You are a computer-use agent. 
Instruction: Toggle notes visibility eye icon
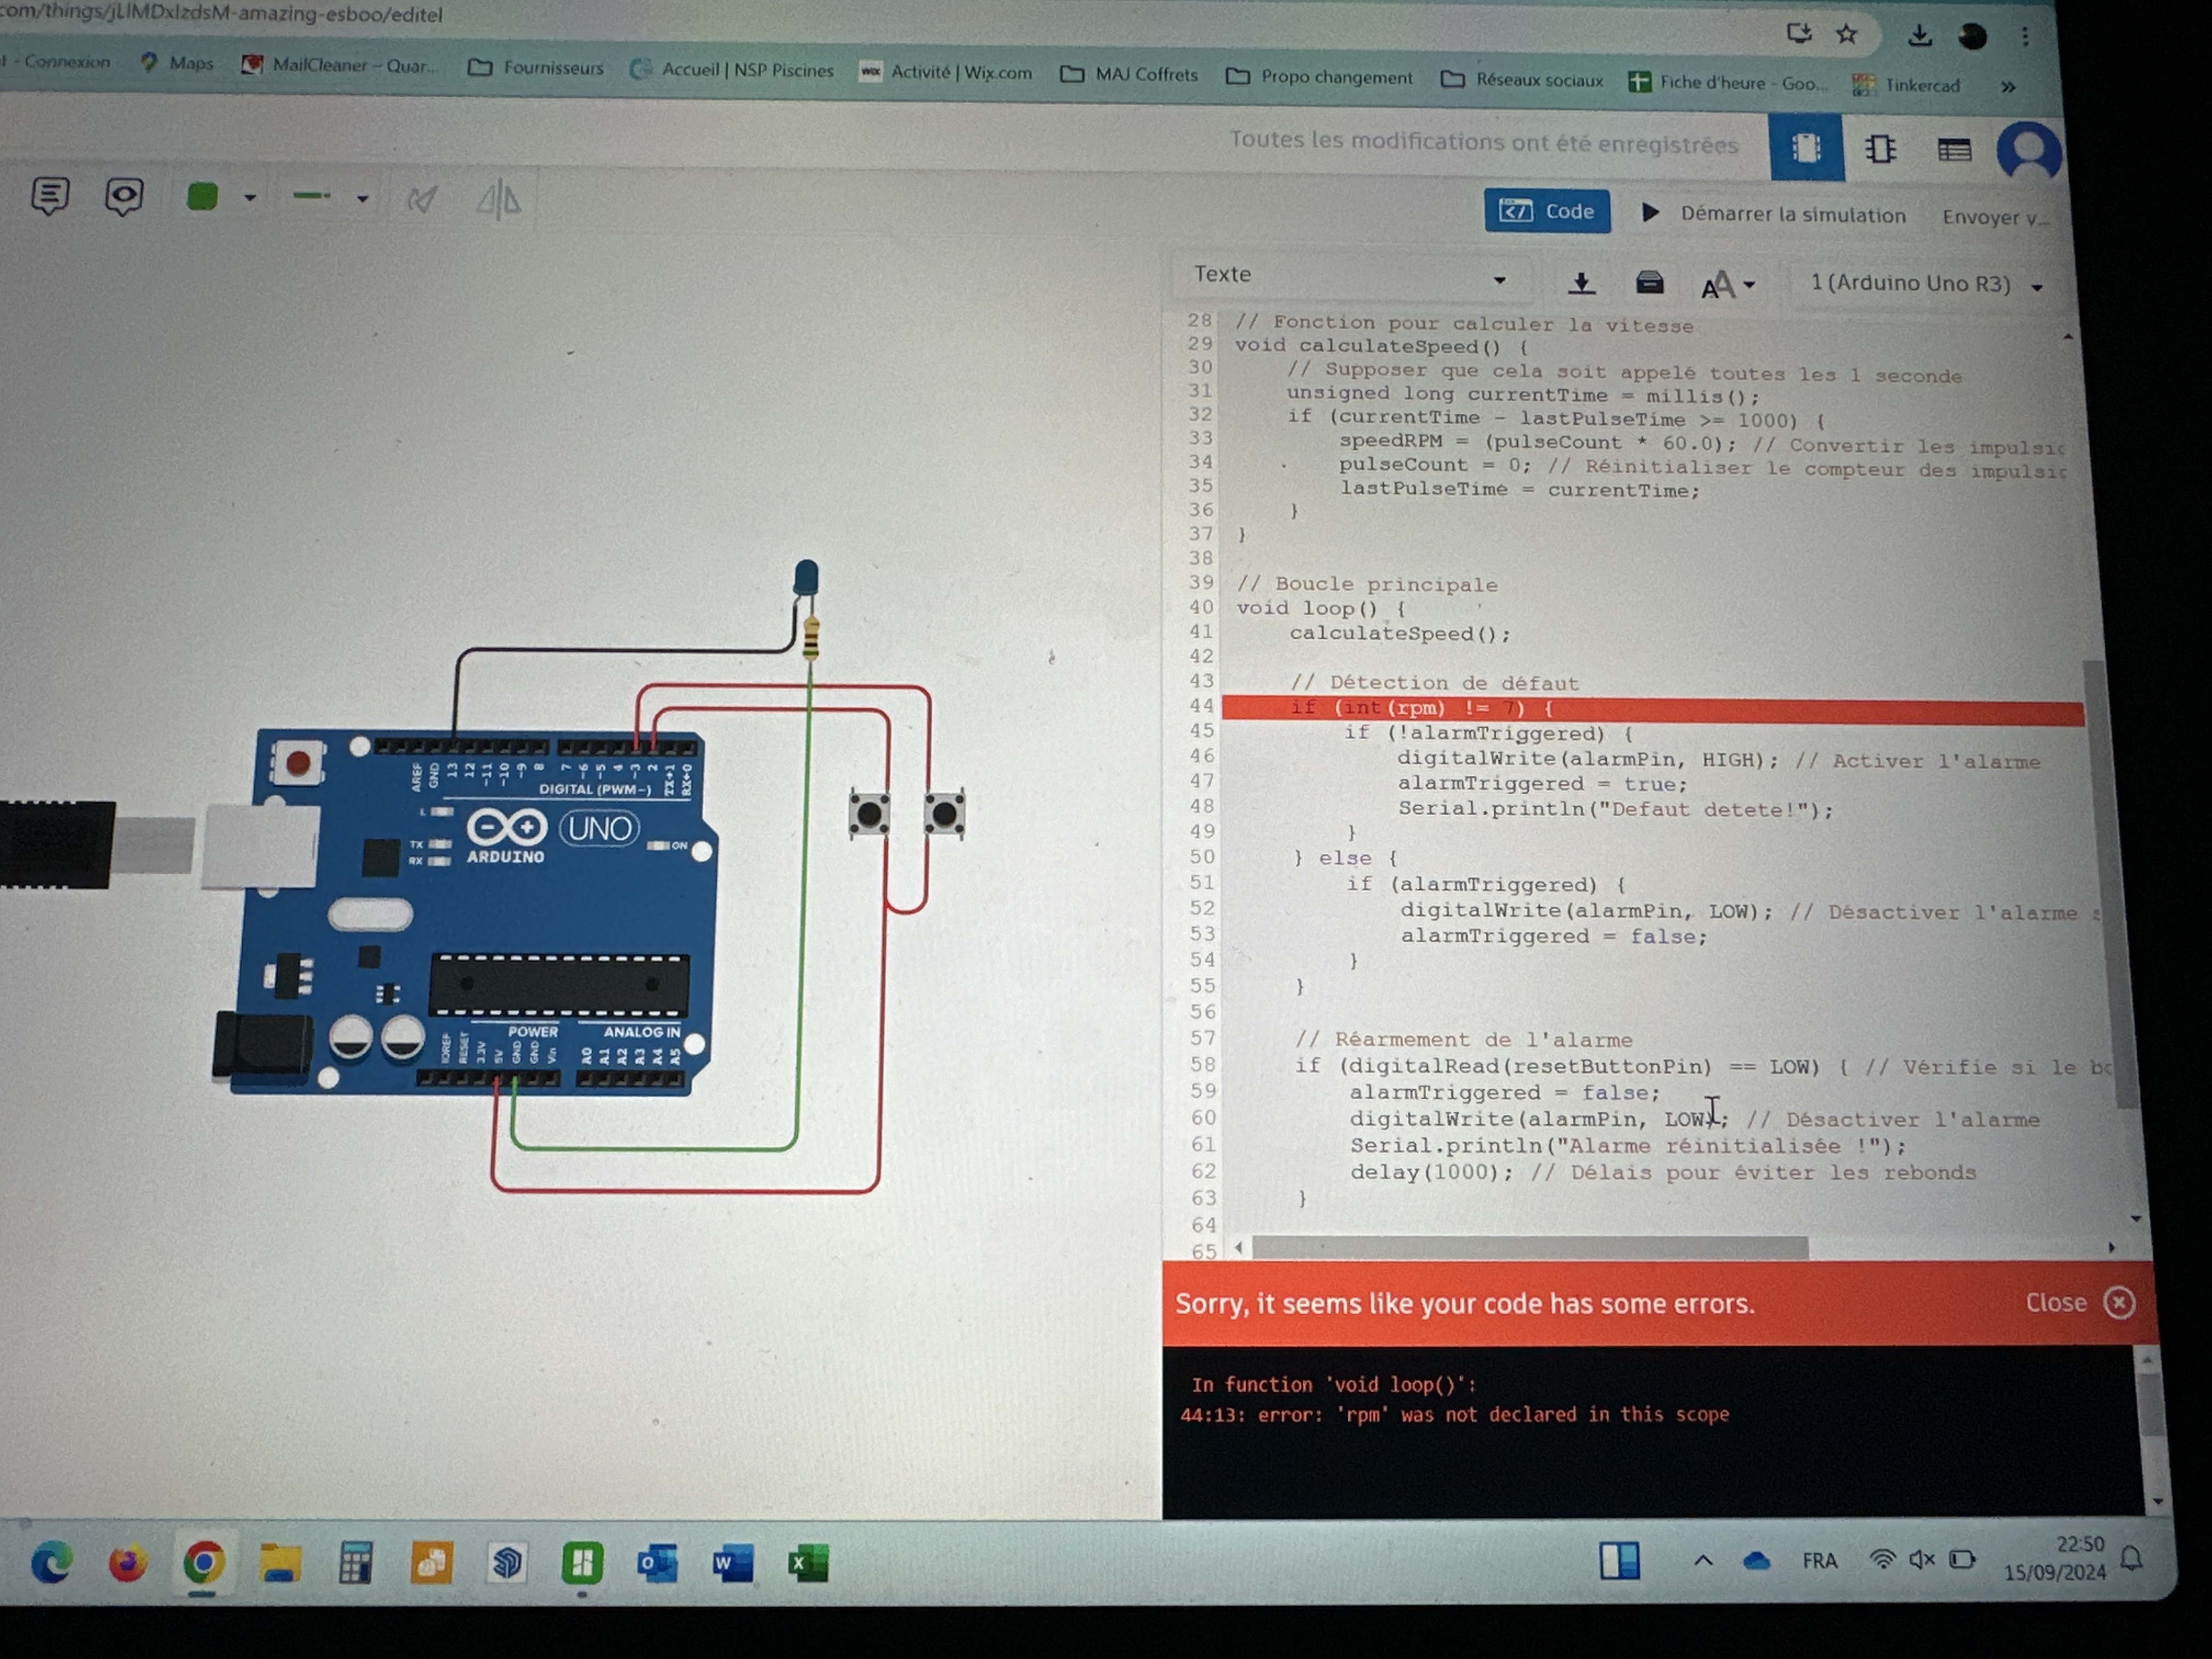point(124,196)
